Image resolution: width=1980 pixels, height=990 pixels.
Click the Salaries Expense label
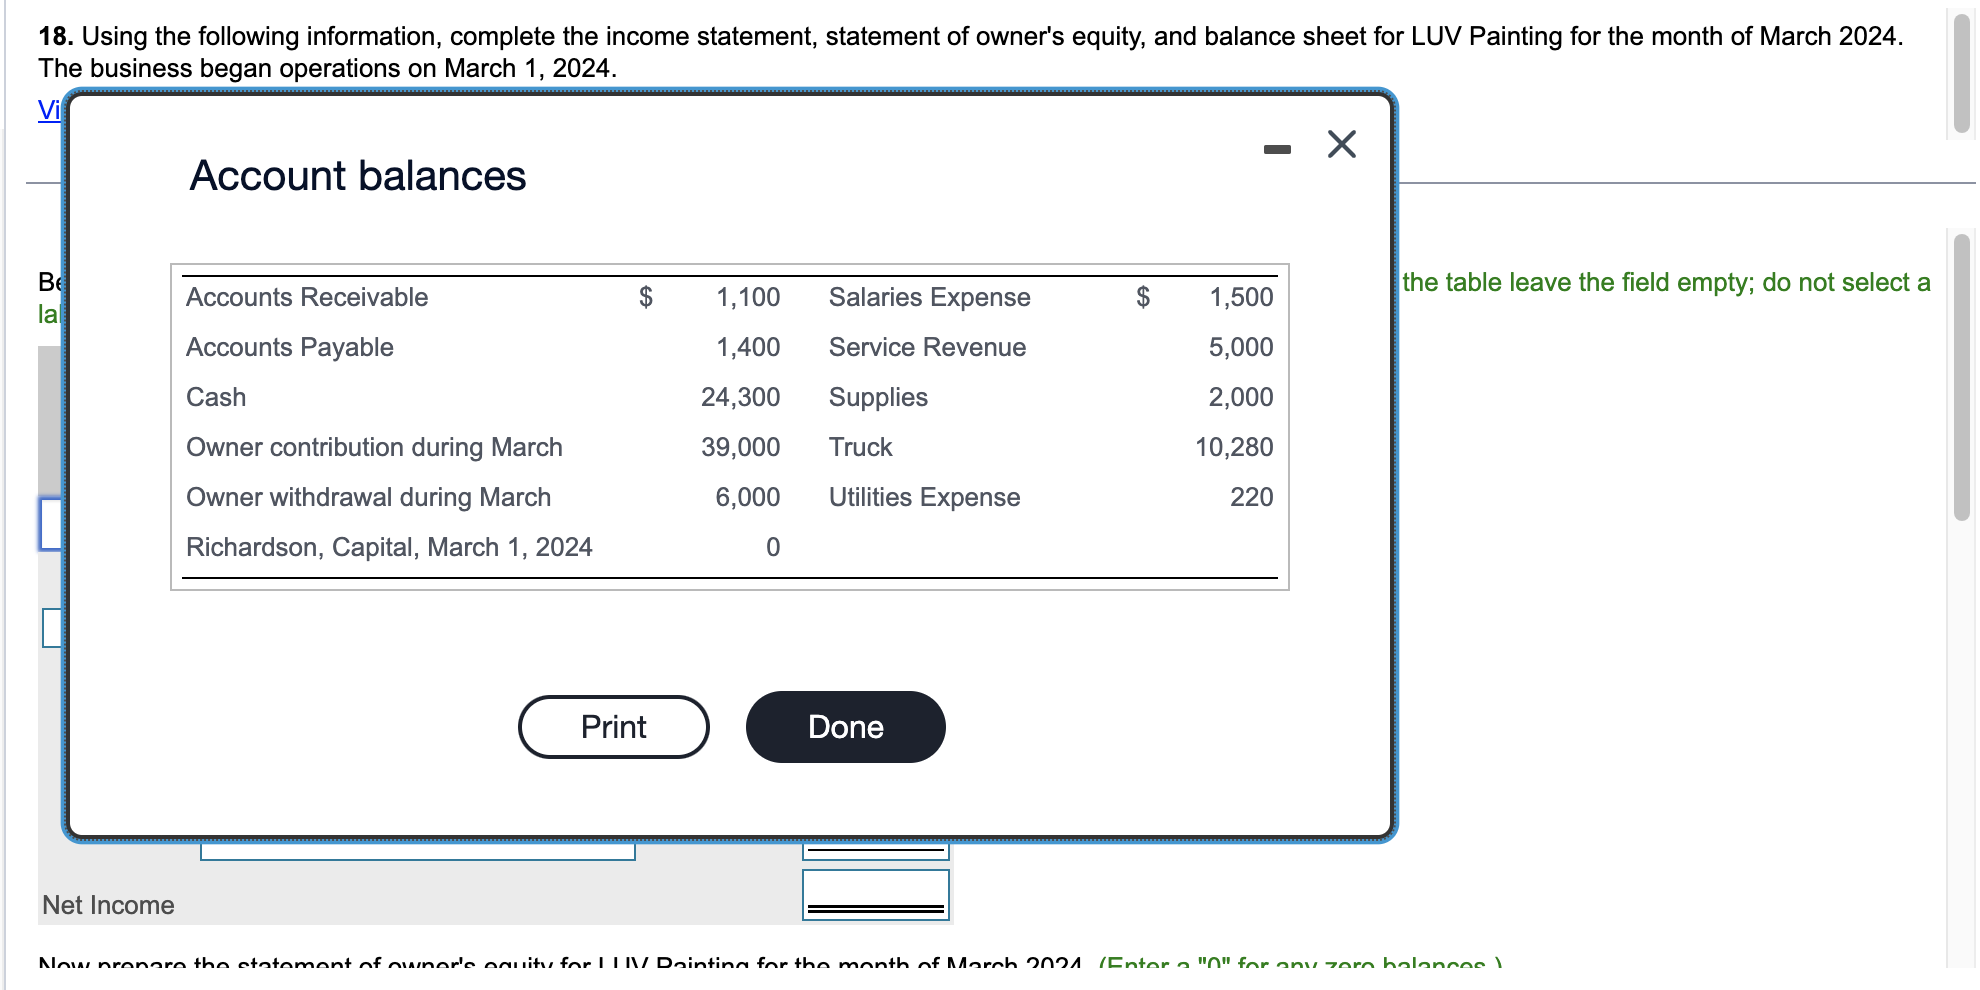pyautogui.click(x=929, y=297)
